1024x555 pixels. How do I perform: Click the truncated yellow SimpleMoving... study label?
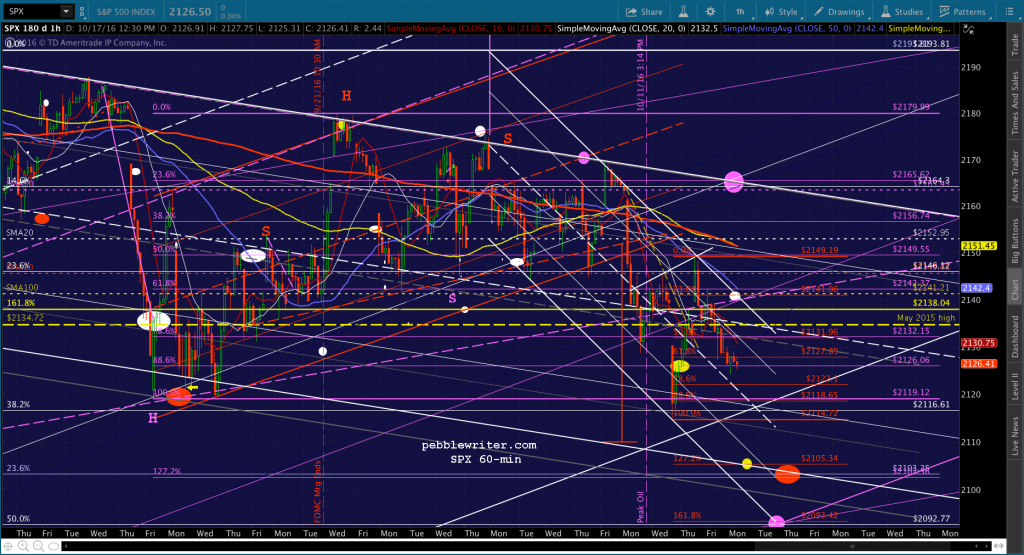point(920,29)
